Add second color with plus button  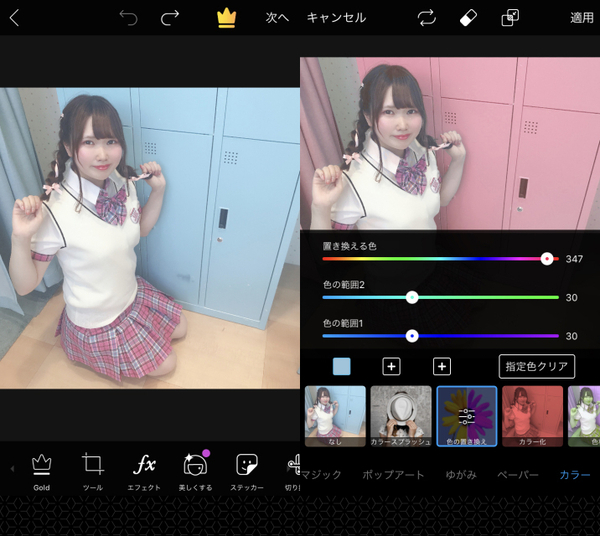click(391, 367)
